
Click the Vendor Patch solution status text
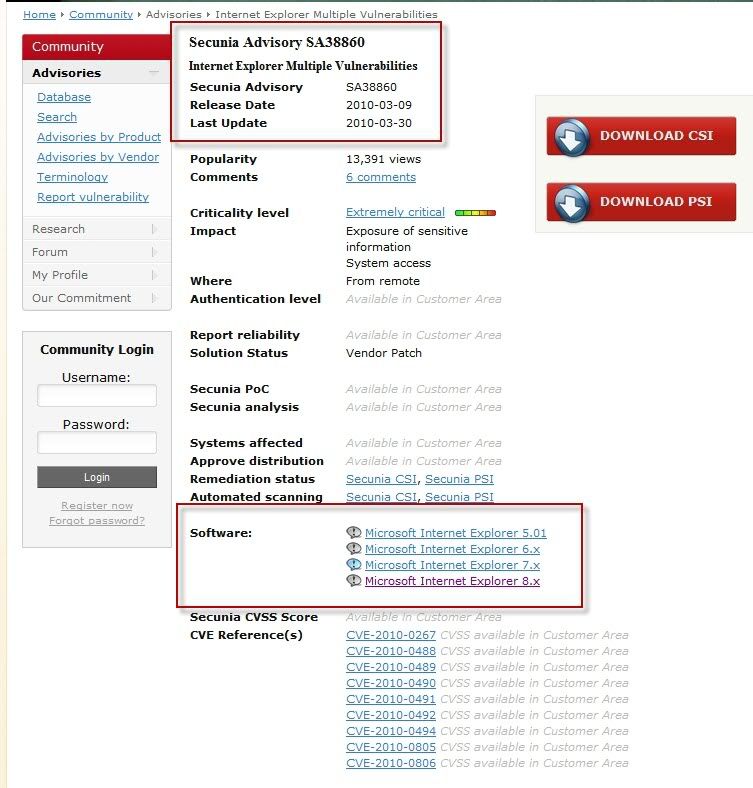(x=384, y=353)
